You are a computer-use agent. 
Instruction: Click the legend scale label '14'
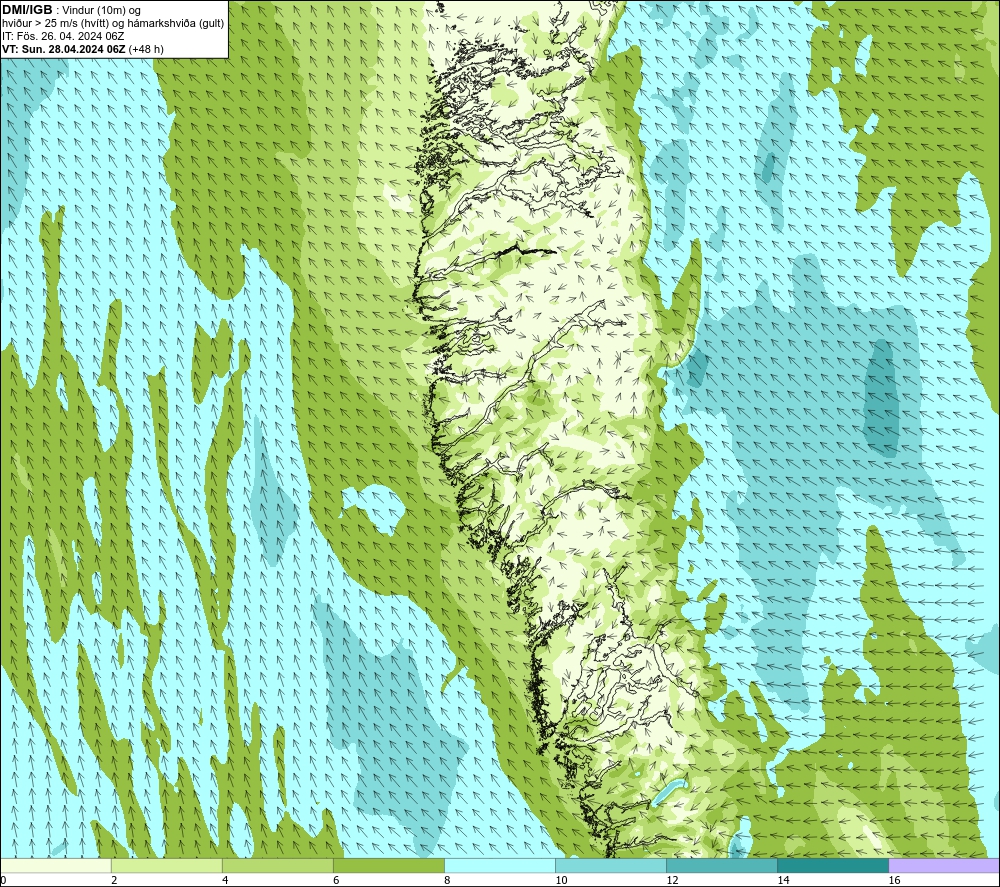783,880
